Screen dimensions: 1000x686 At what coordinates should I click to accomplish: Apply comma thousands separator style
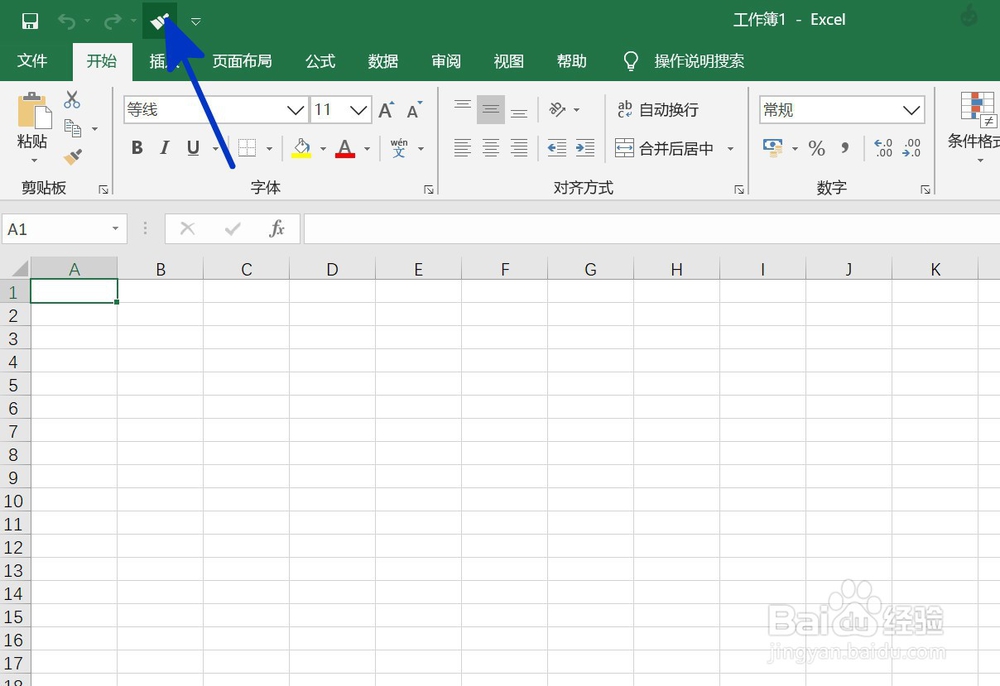click(x=845, y=149)
